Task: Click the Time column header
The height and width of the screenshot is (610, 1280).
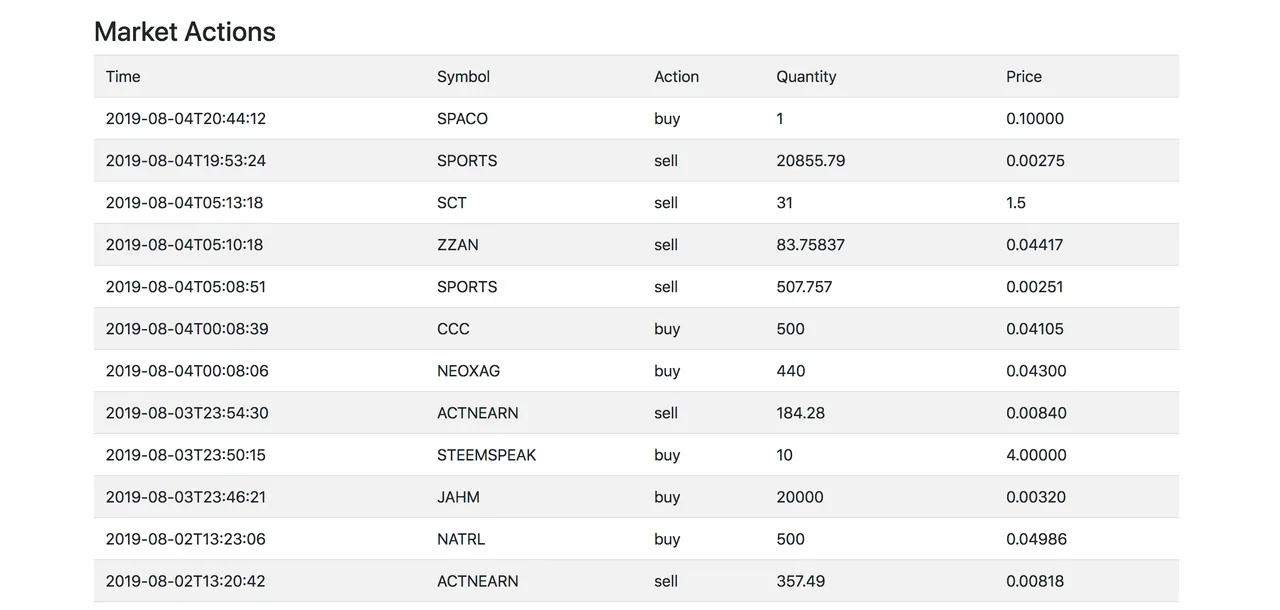Action: (x=123, y=77)
